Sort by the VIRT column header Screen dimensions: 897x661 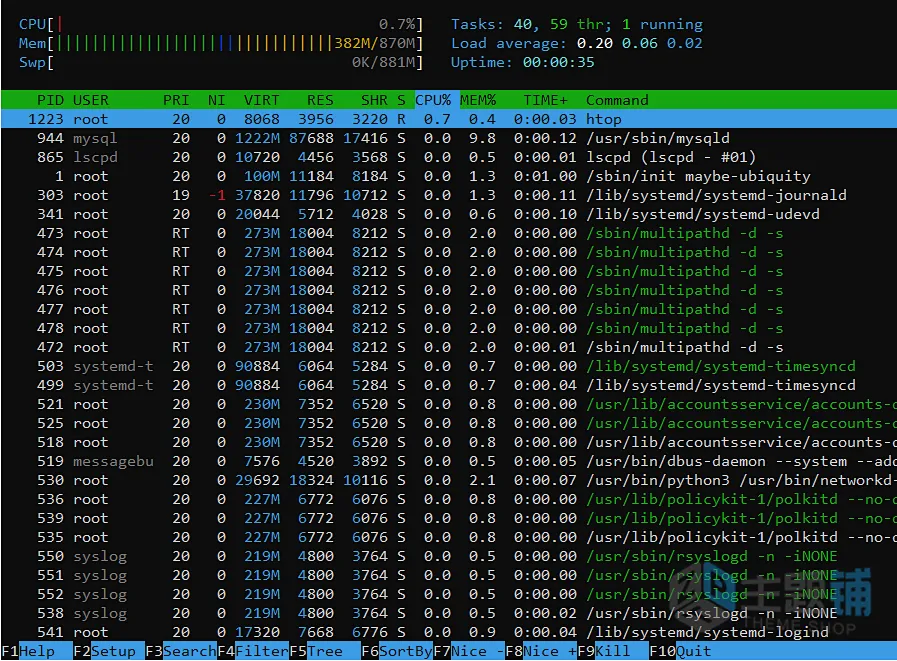(x=261, y=100)
